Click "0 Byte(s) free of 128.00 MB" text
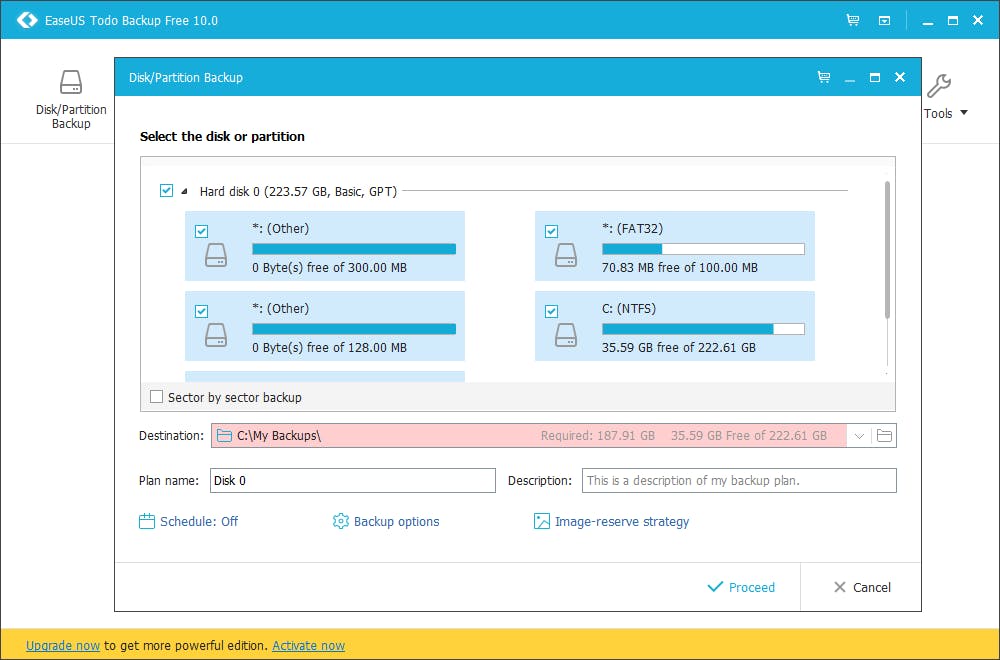The image size is (1000, 660). [330, 348]
